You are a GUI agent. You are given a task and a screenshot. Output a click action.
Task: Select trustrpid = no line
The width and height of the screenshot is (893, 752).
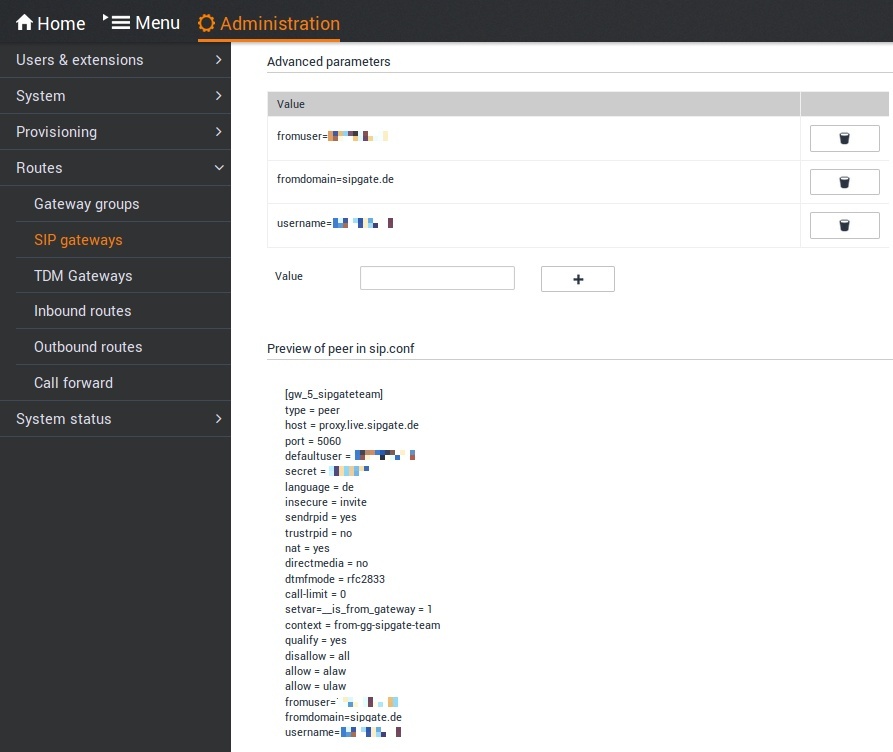point(318,533)
